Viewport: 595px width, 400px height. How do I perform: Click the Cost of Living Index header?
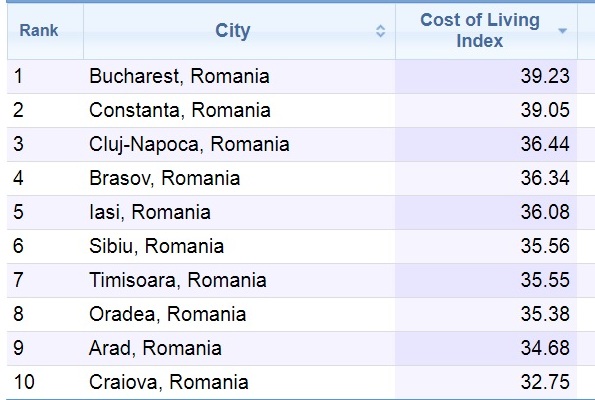coord(480,30)
